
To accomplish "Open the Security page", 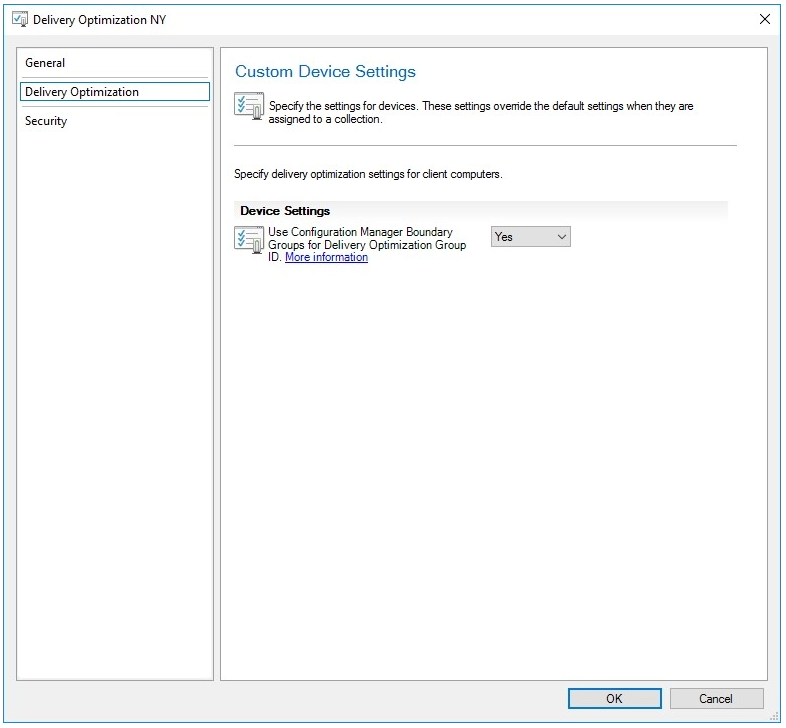I will [x=46, y=121].
